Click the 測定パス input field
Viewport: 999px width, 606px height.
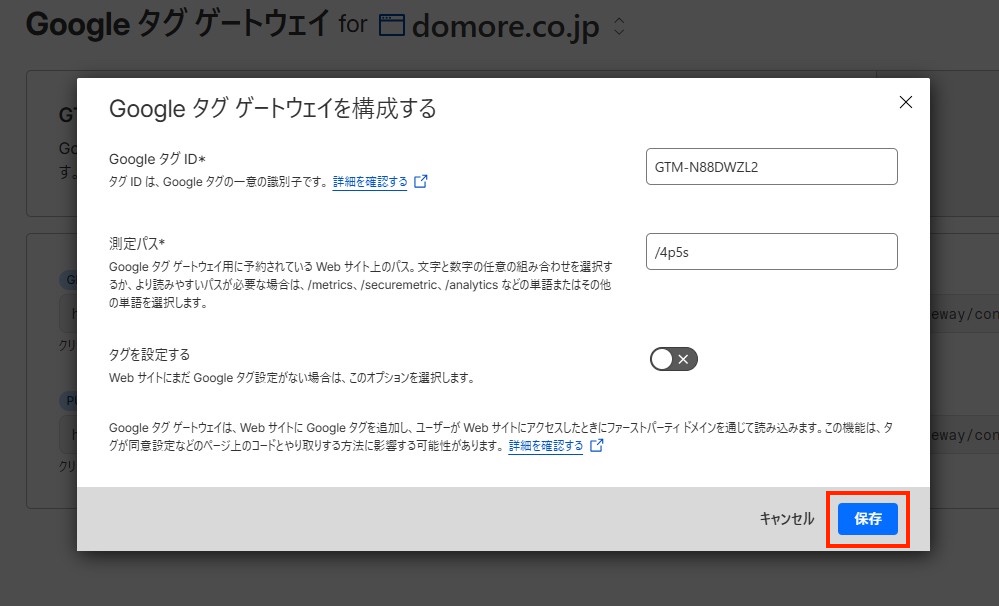772,252
